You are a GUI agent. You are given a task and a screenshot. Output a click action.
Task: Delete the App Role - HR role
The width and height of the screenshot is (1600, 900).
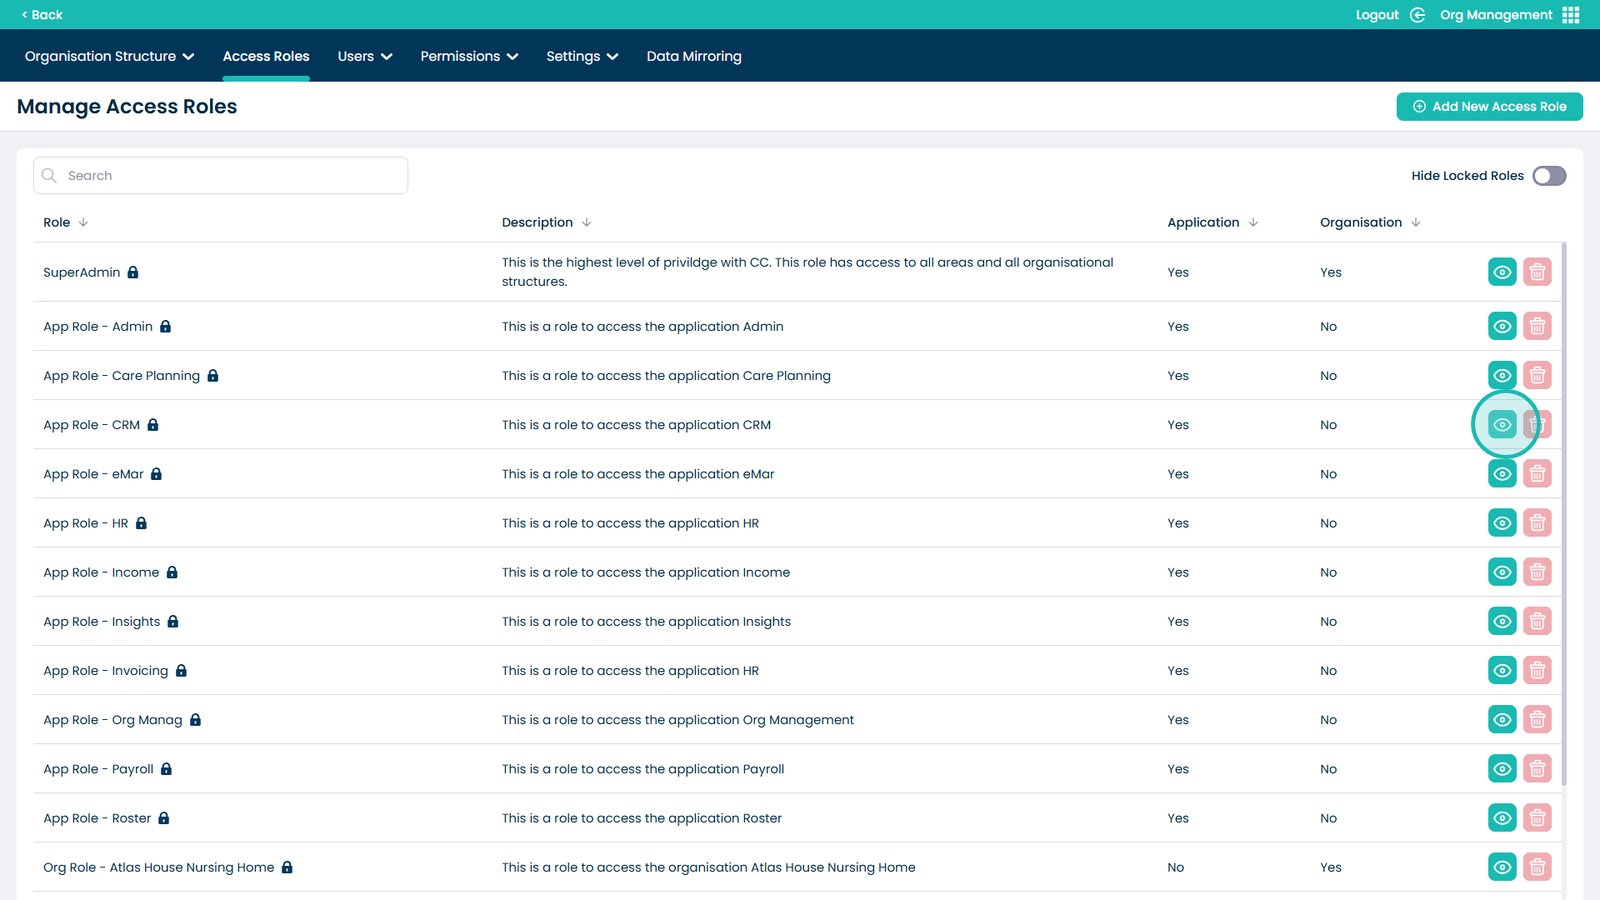coord(1537,523)
